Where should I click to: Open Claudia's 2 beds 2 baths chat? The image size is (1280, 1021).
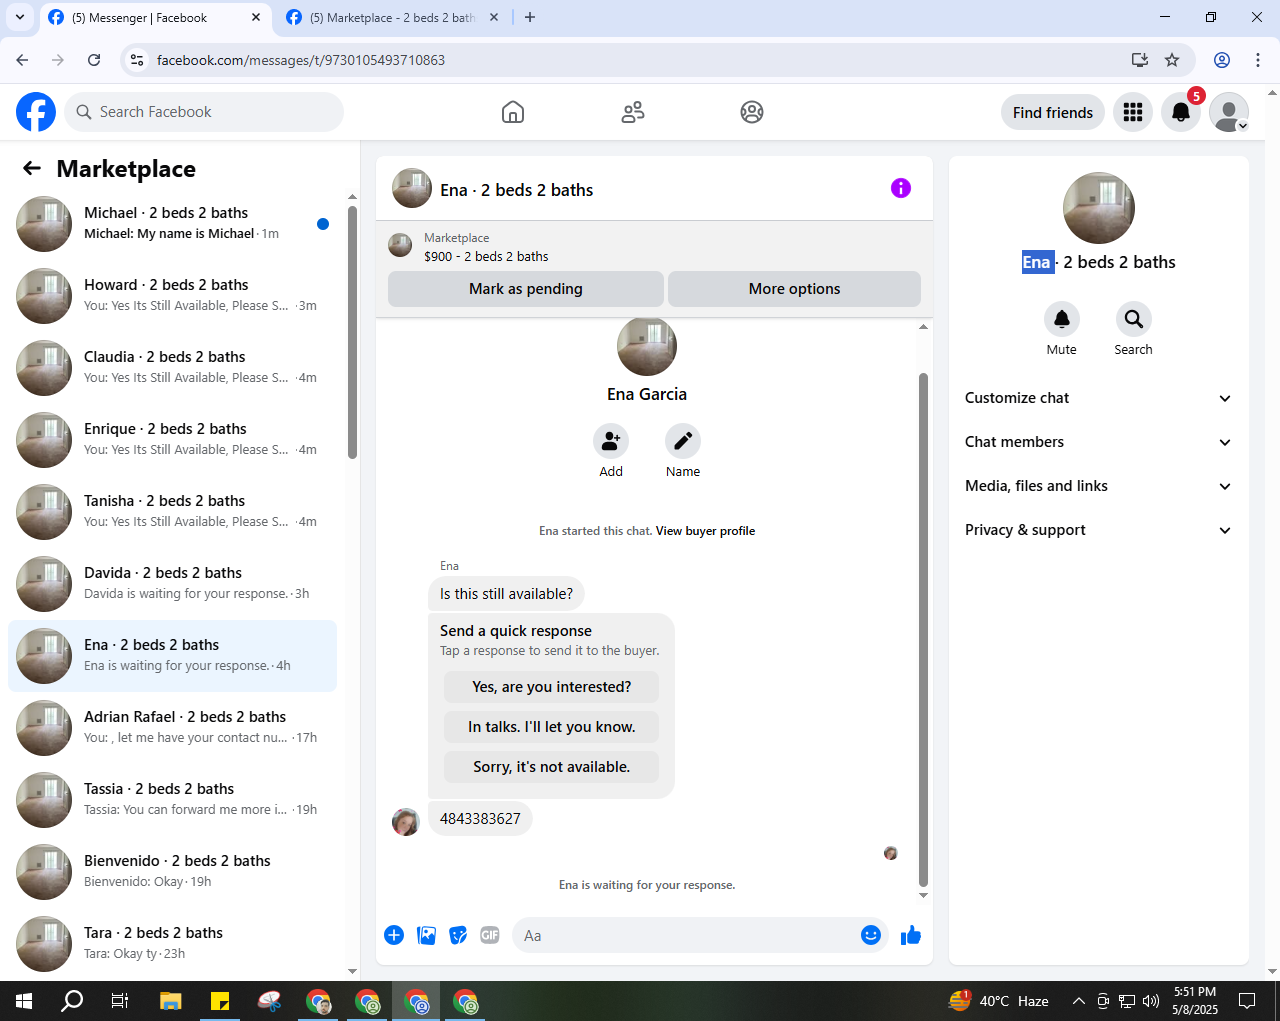(172, 368)
